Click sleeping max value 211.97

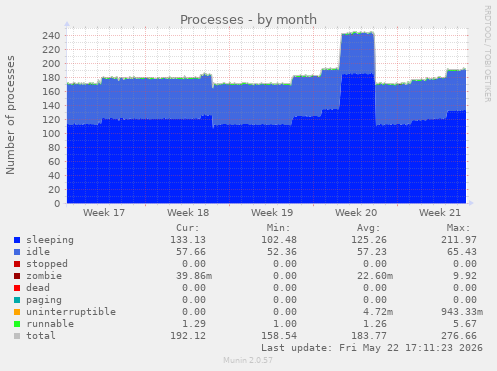tap(459, 240)
